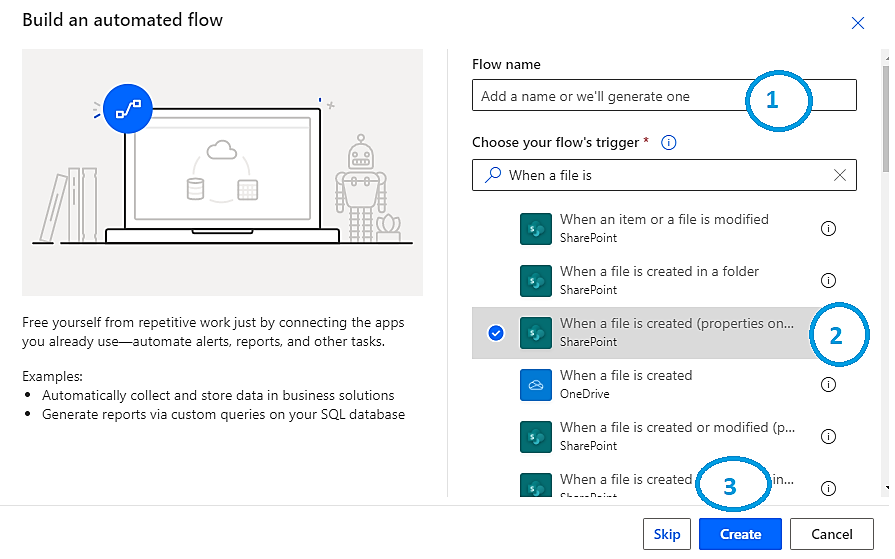Show info for 'When a file is created or modified'
The width and height of the screenshot is (895, 559).
tap(828, 437)
